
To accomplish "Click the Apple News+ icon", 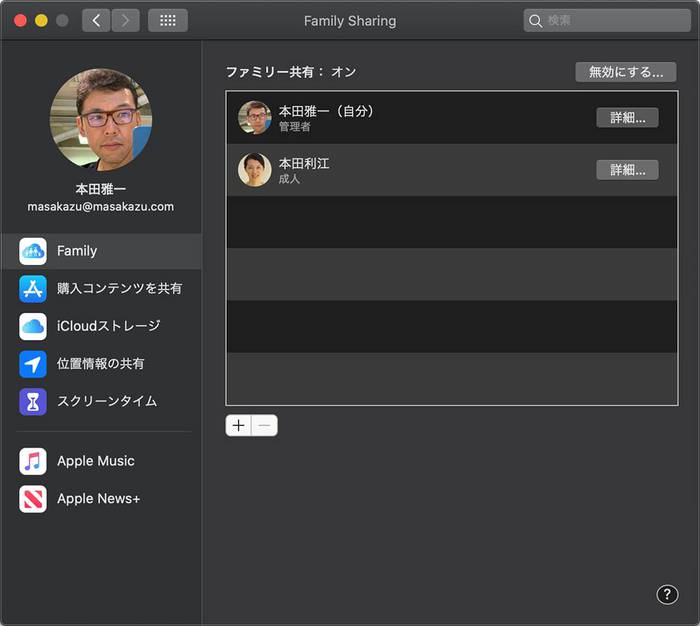I will pos(33,499).
